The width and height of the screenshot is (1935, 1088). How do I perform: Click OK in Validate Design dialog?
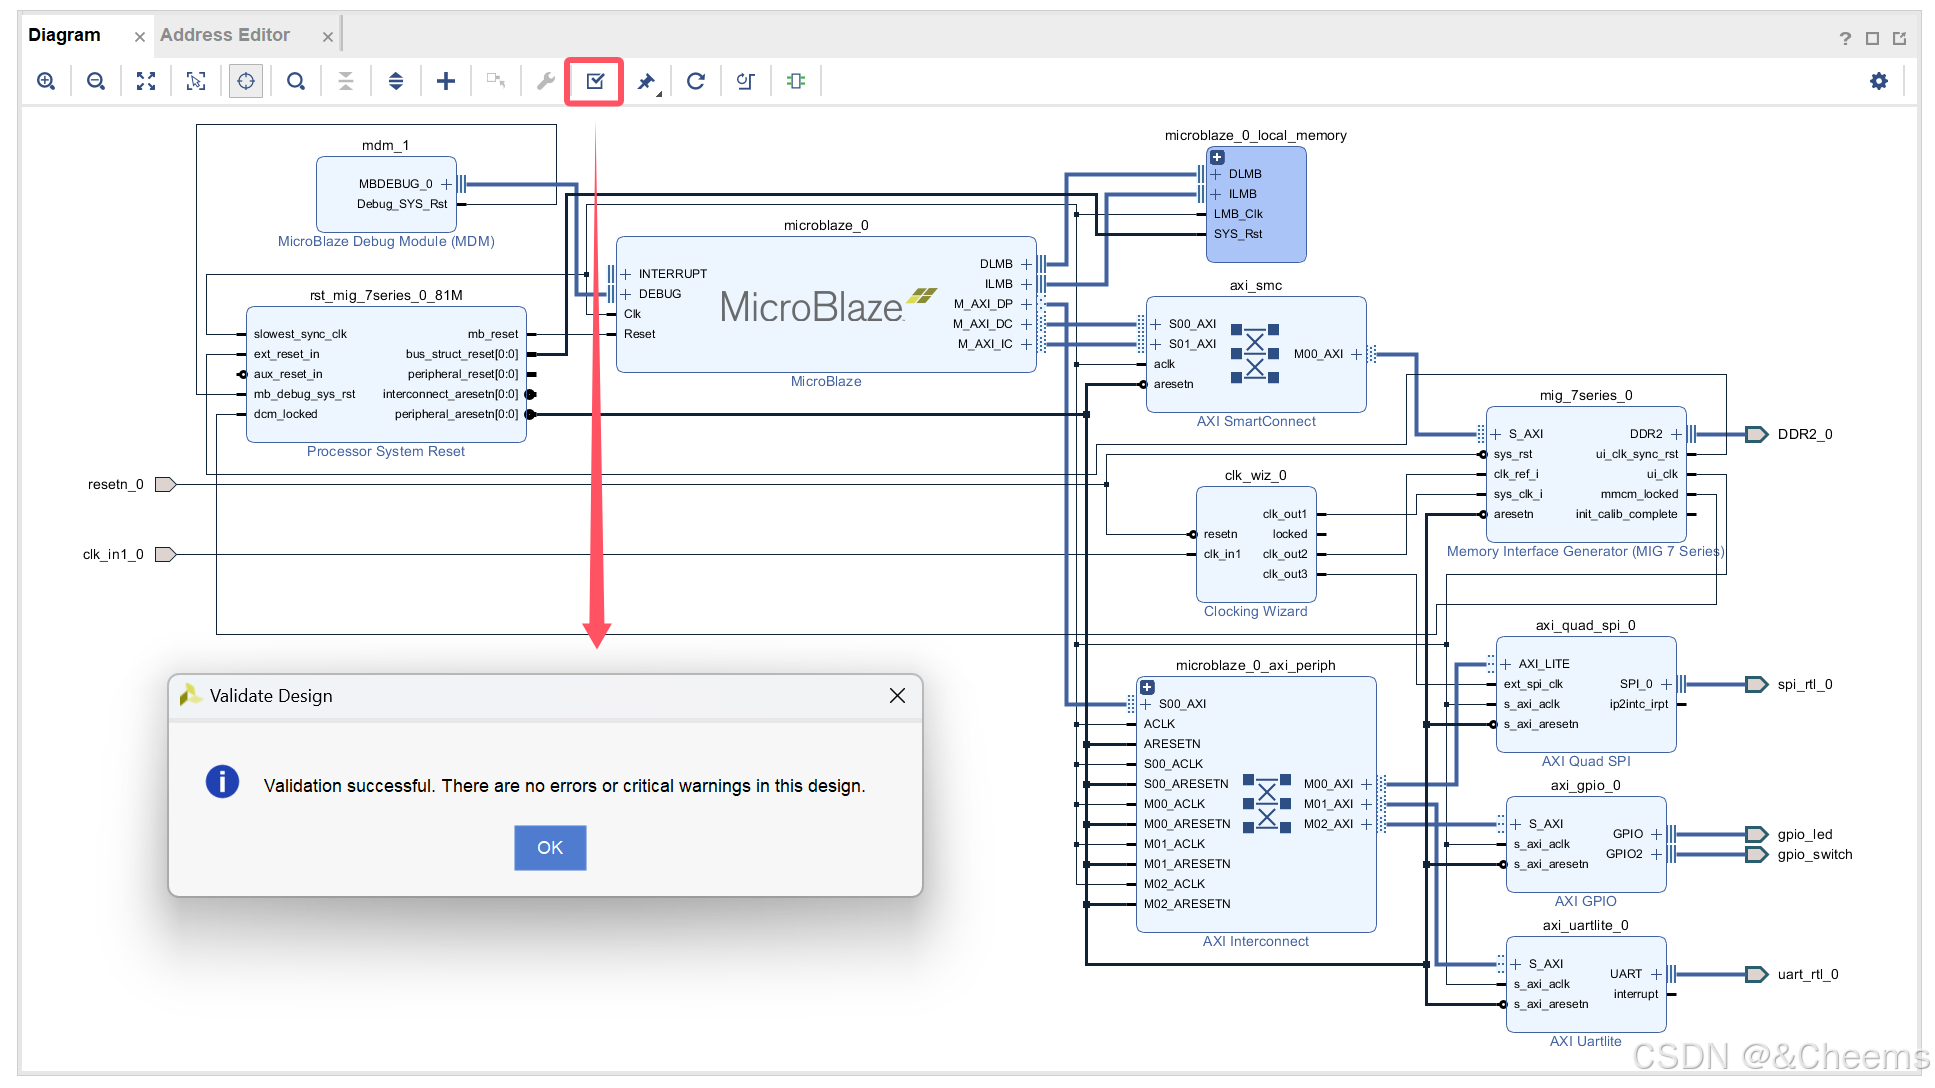550,847
